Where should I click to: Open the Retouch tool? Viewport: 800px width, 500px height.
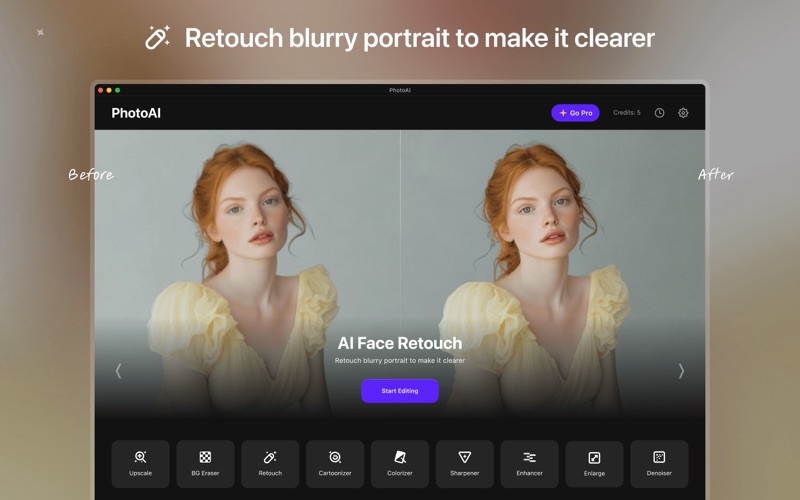coord(270,463)
